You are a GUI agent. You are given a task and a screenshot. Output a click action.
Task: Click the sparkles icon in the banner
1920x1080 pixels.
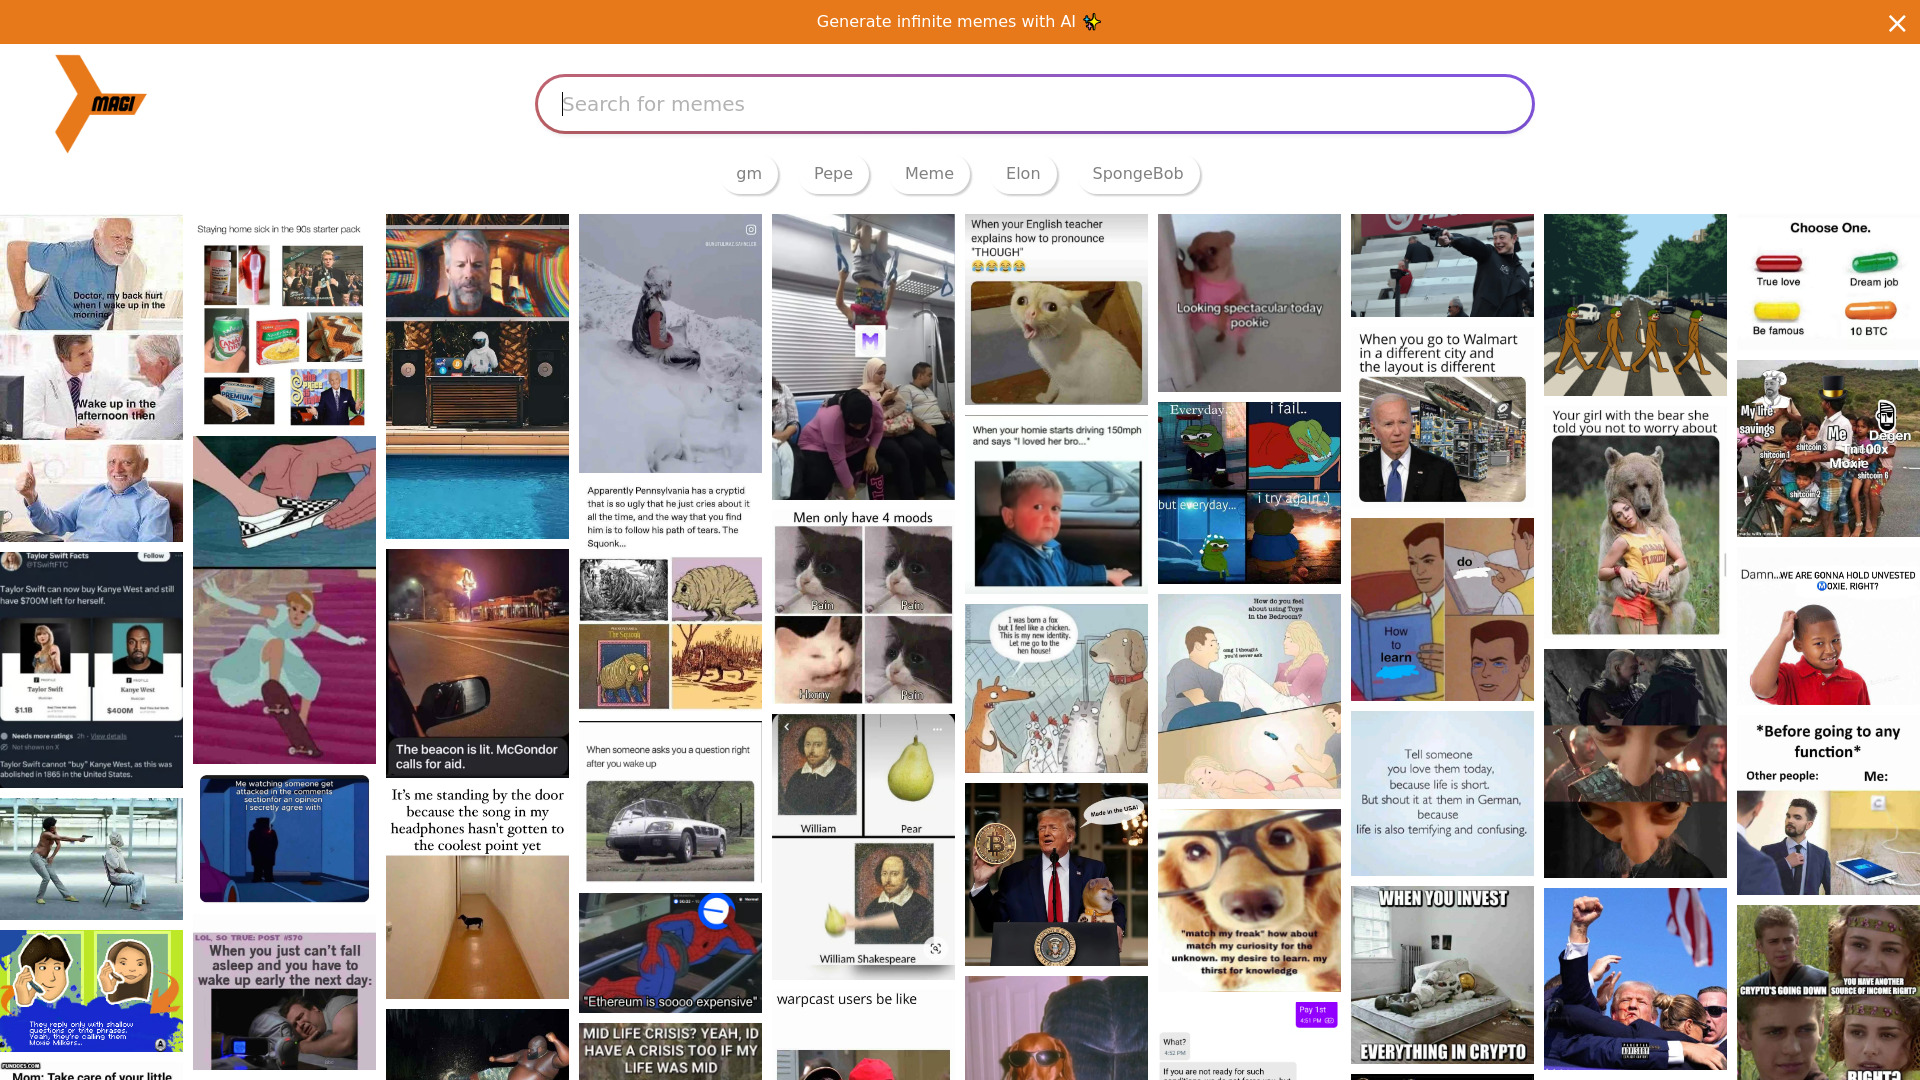(1091, 21)
